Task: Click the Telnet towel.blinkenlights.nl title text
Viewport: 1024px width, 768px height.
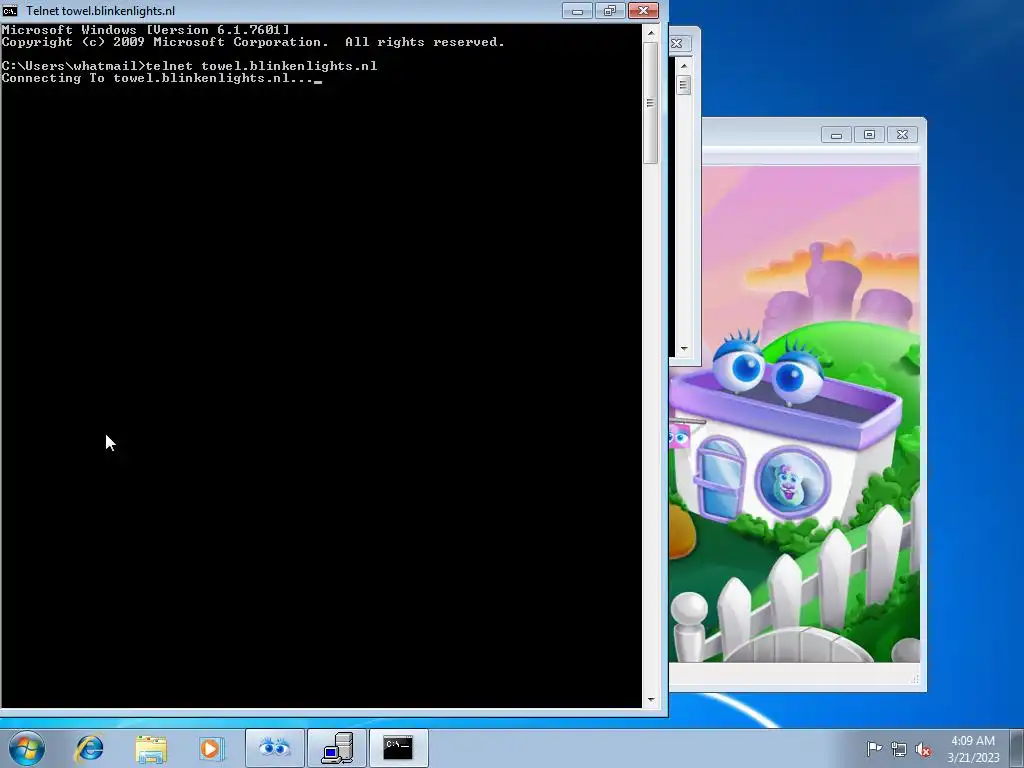Action: click(x=101, y=11)
